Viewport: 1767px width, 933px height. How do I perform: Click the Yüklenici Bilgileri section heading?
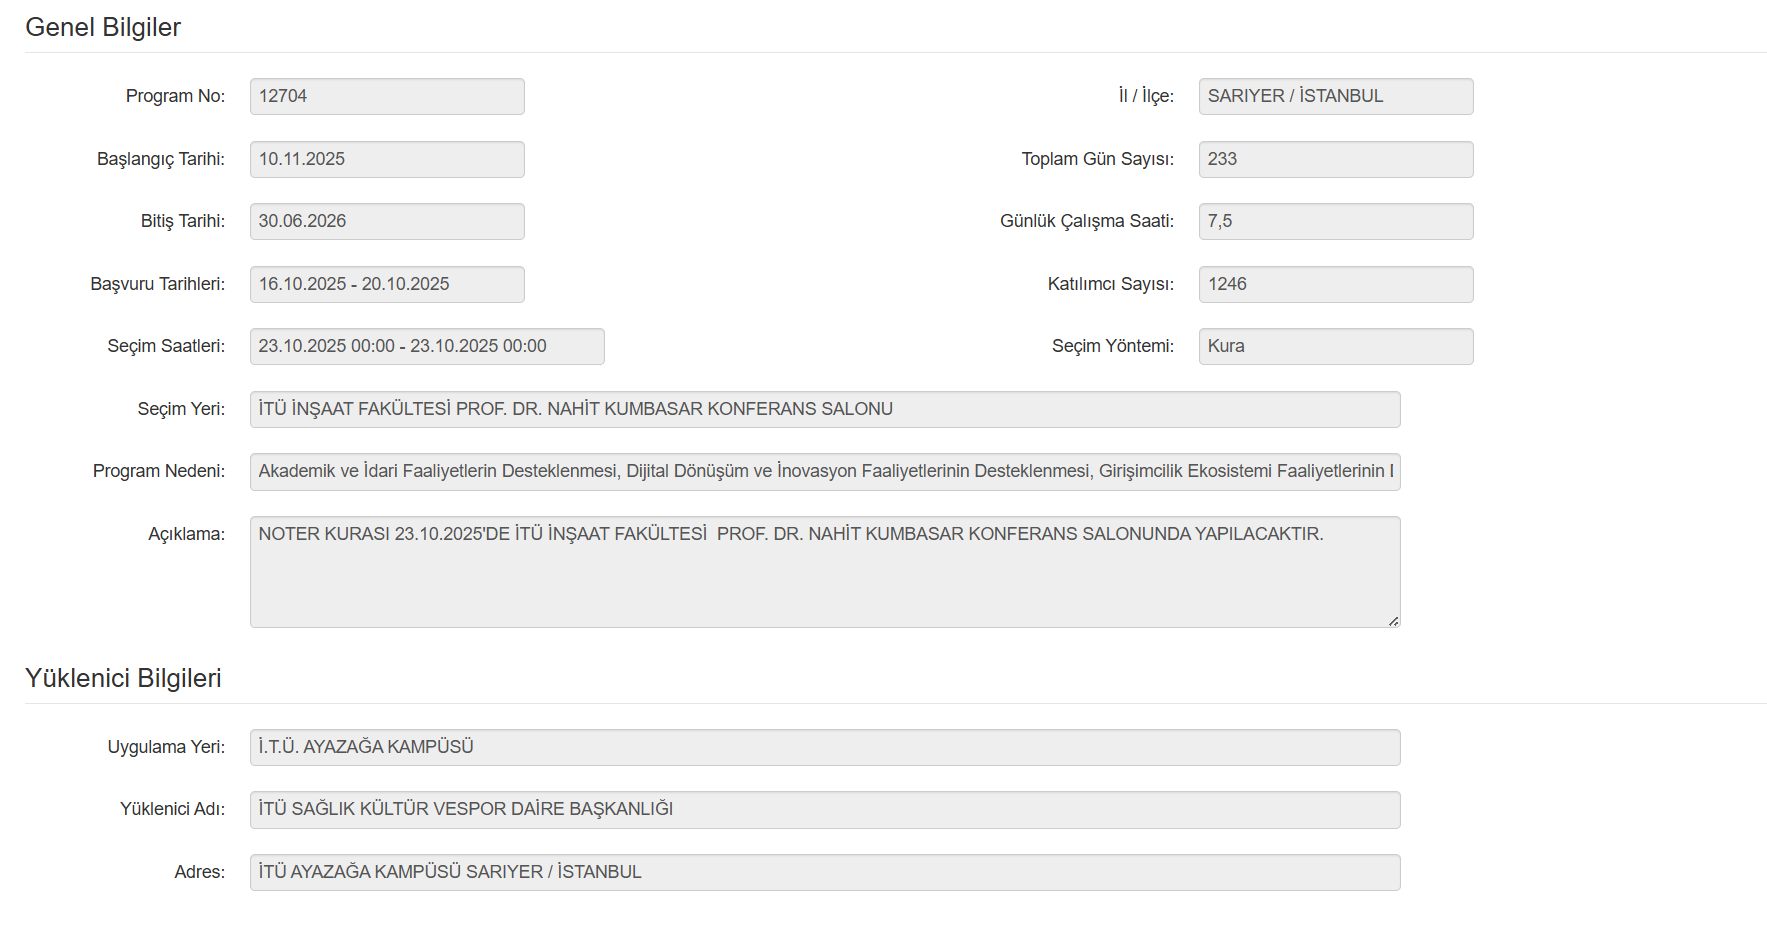coord(123,678)
